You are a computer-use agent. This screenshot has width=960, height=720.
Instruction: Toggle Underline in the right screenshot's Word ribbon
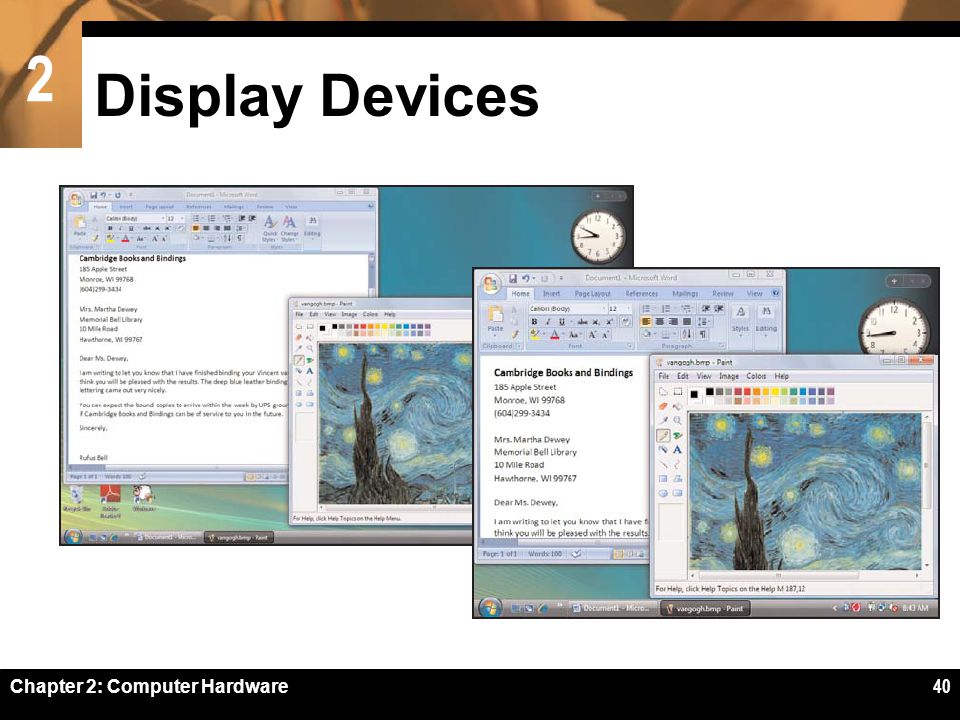pyautogui.click(x=561, y=322)
